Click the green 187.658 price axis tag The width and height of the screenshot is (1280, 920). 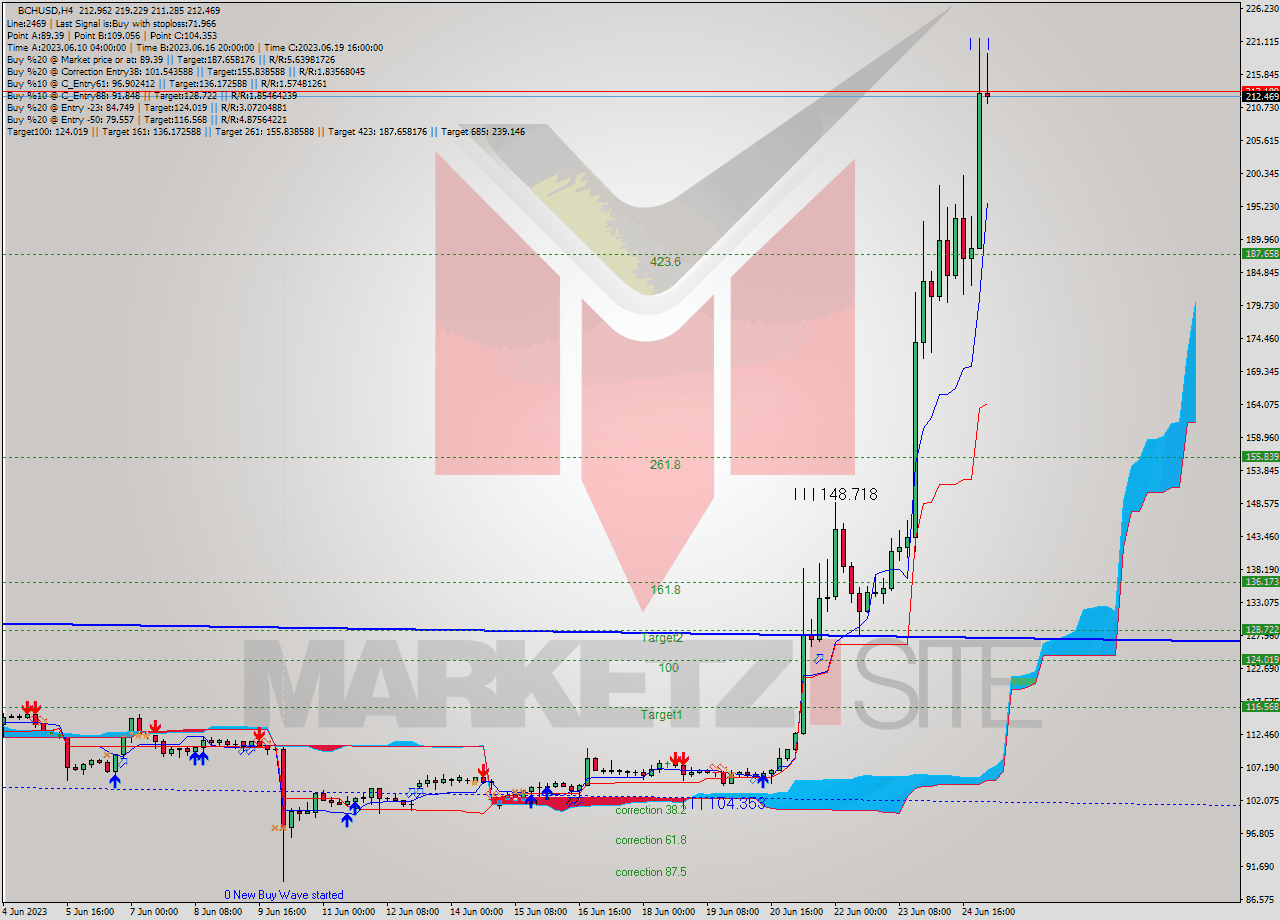[x=1260, y=254]
